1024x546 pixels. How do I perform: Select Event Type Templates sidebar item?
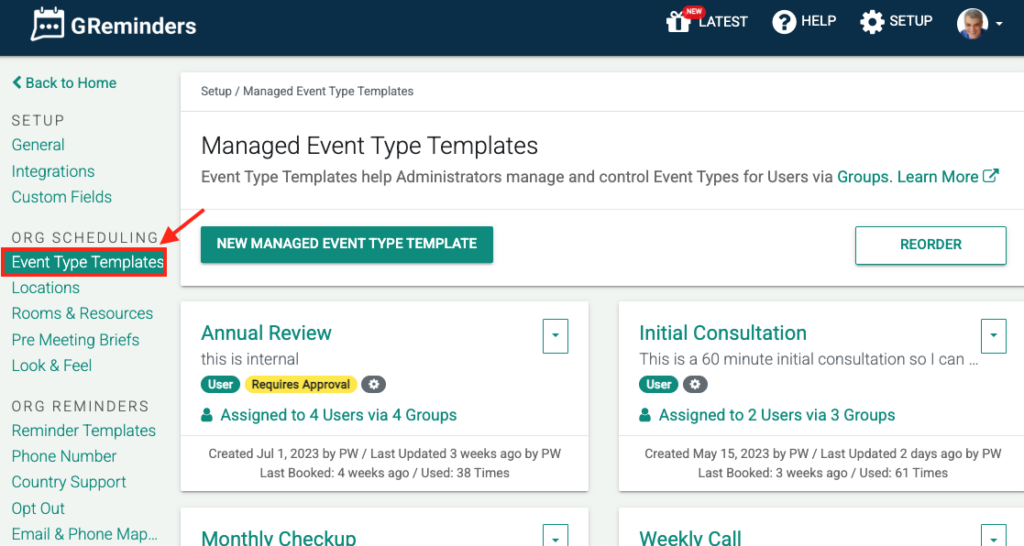(84, 262)
